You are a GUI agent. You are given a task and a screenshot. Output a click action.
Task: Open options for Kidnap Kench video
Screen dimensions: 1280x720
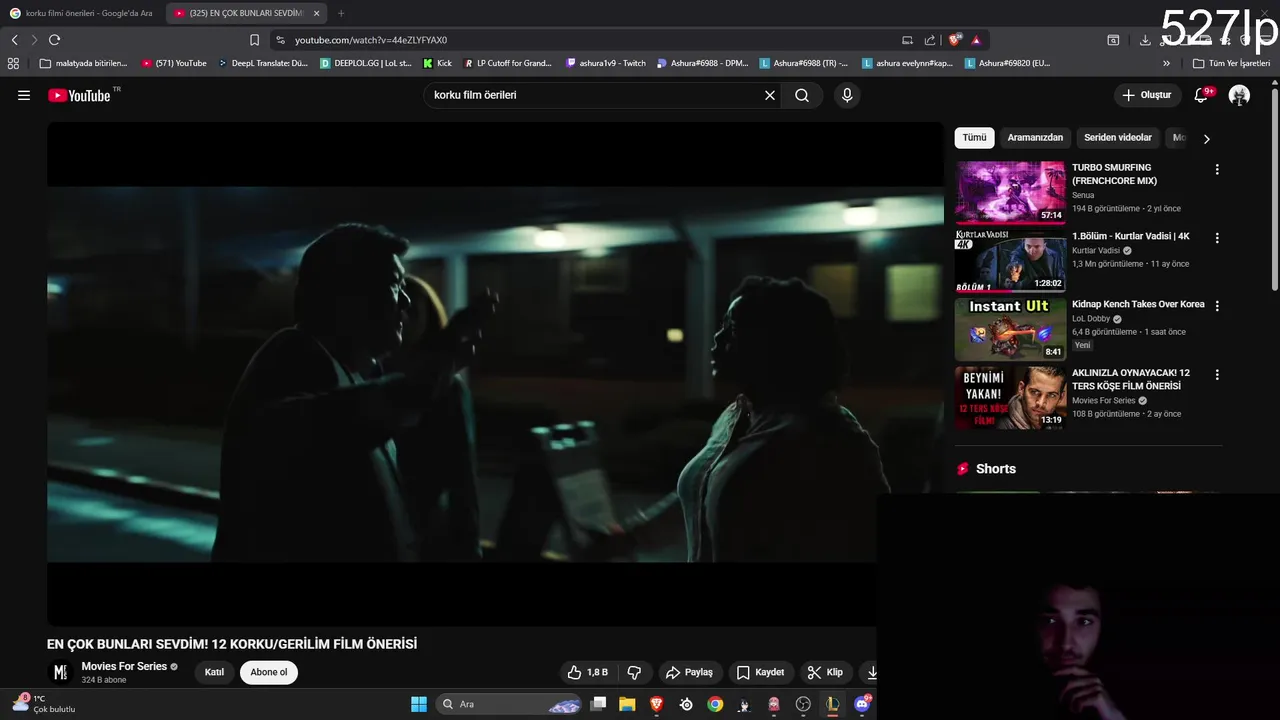[x=1217, y=306]
